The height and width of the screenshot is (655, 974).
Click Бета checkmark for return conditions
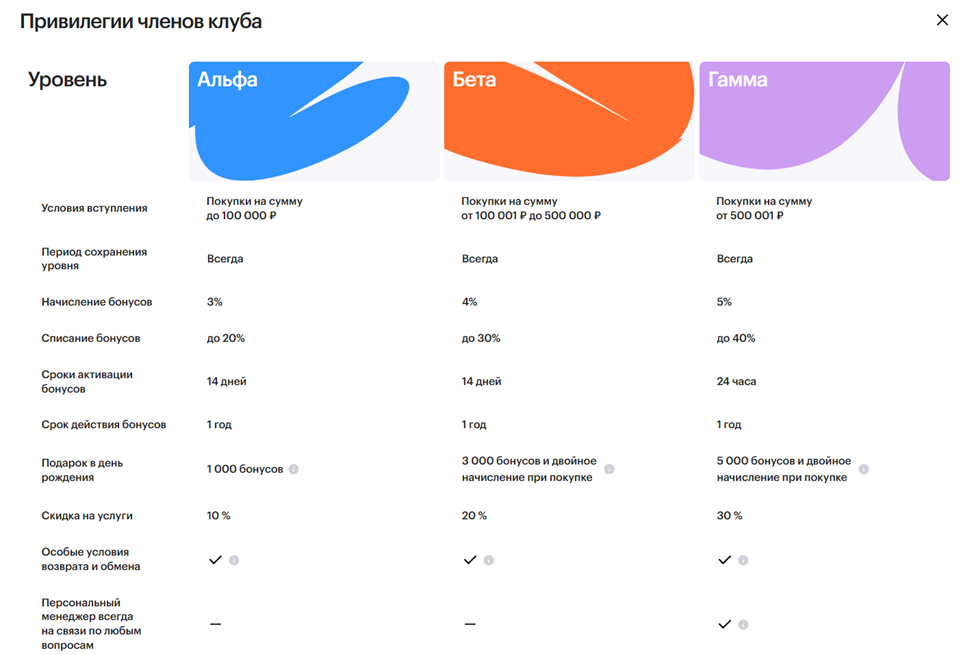(x=470, y=560)
